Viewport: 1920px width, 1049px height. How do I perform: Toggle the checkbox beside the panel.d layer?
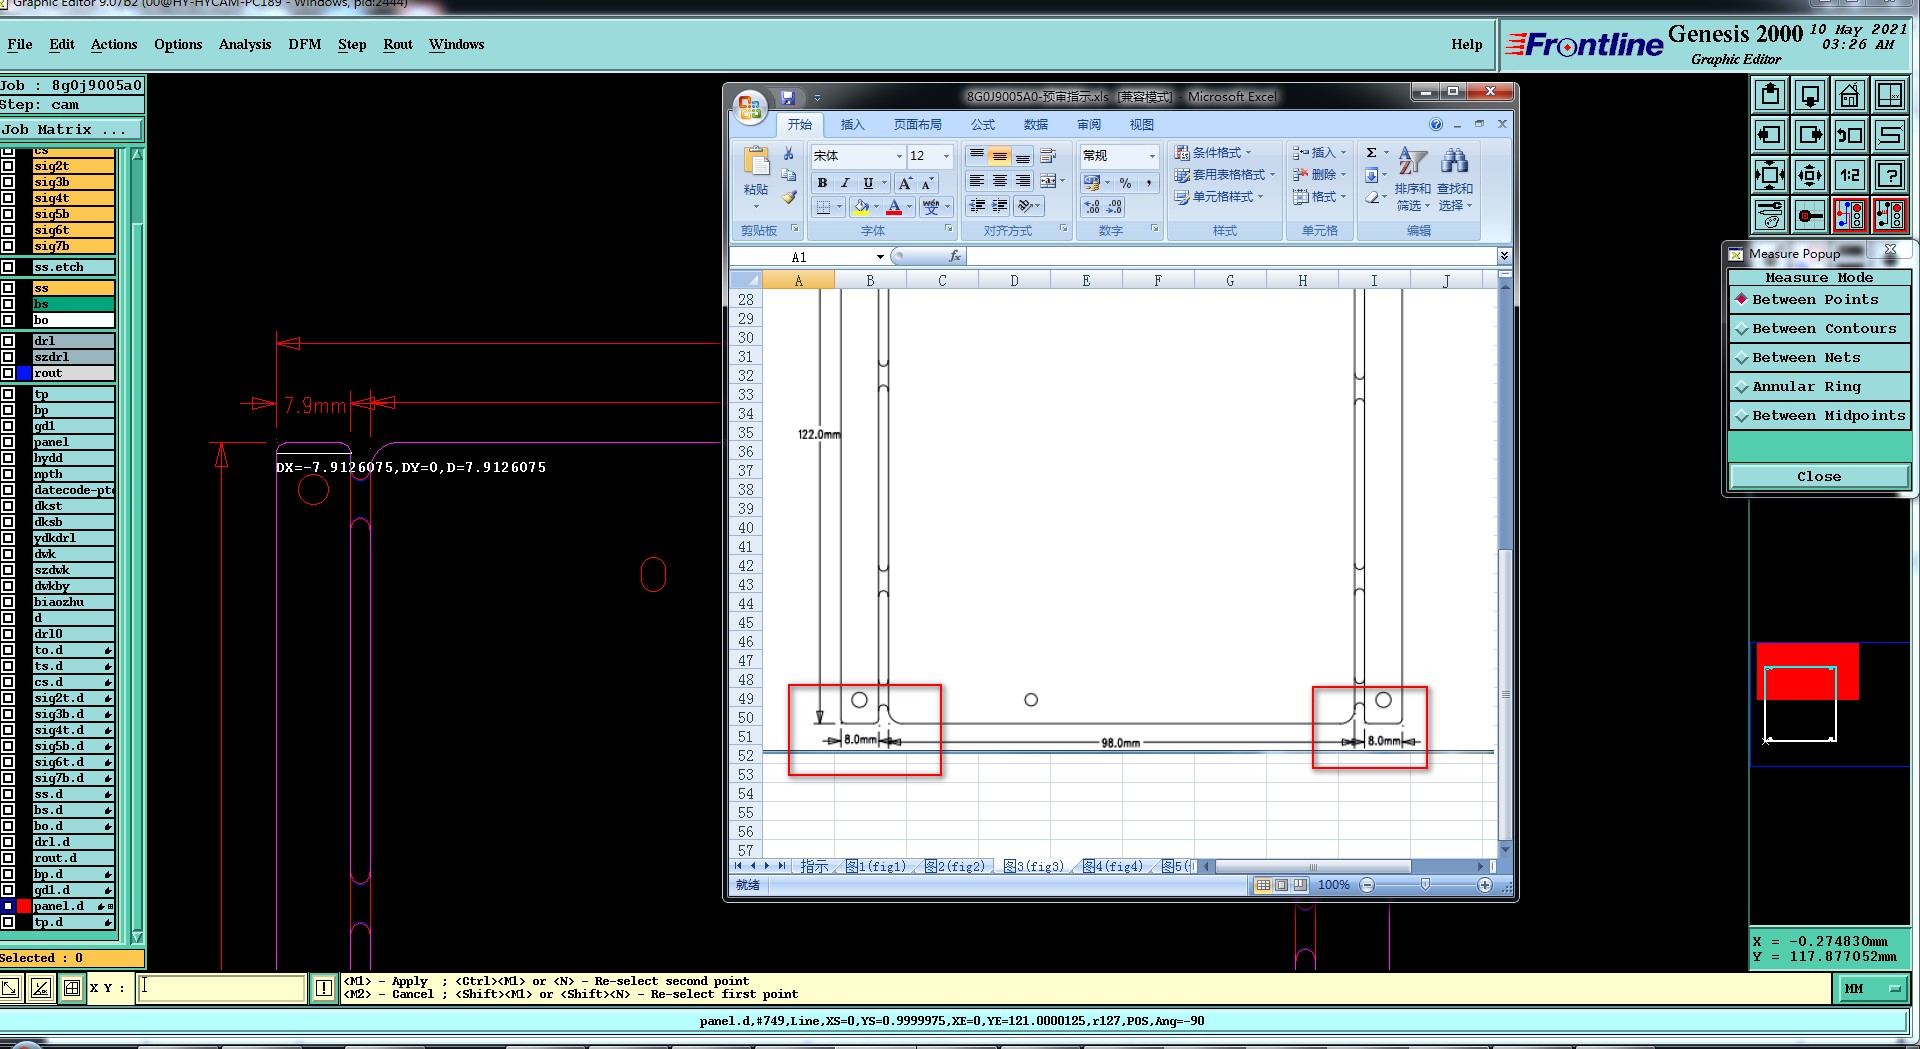[8, 906]
